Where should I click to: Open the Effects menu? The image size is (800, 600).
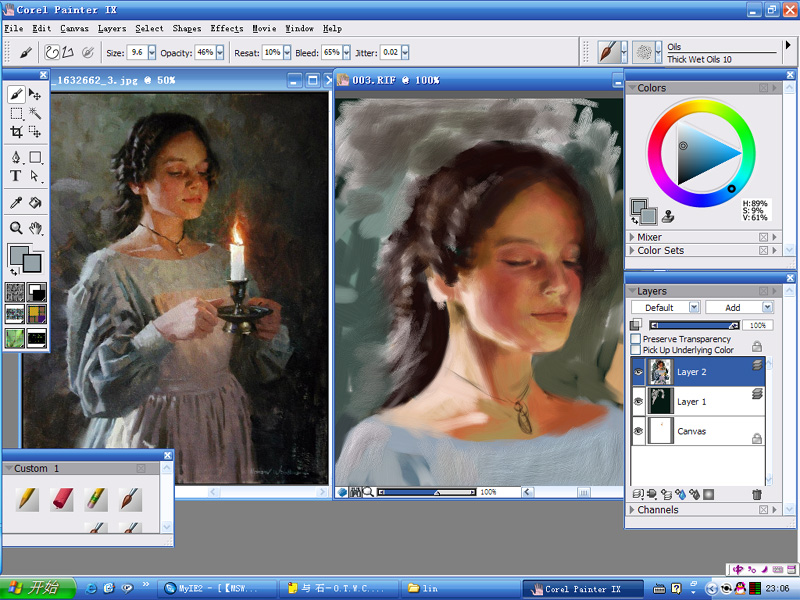click(x=227, y=29)
